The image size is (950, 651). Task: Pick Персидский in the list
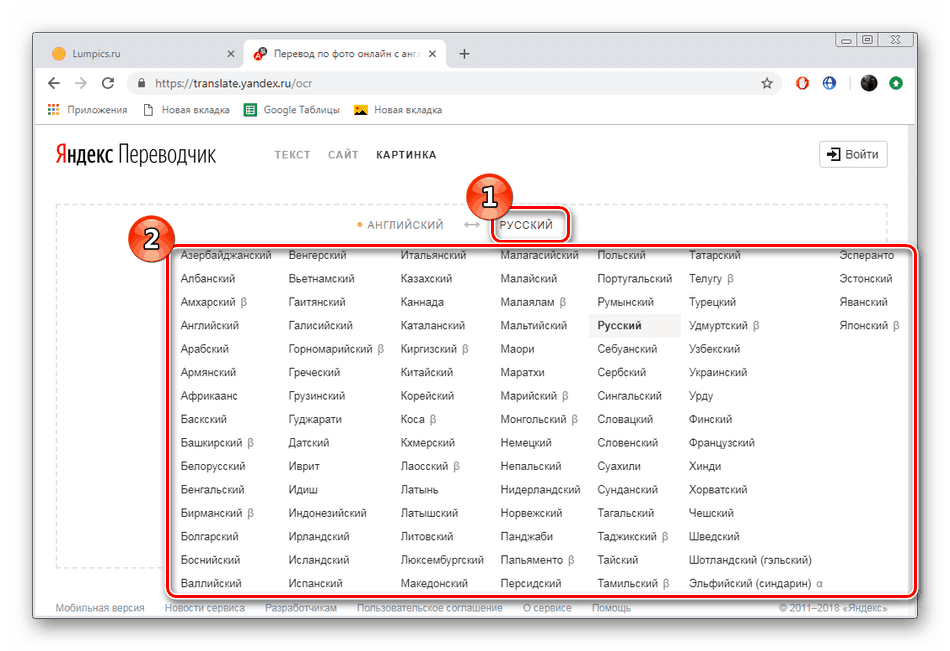(531, 583)
